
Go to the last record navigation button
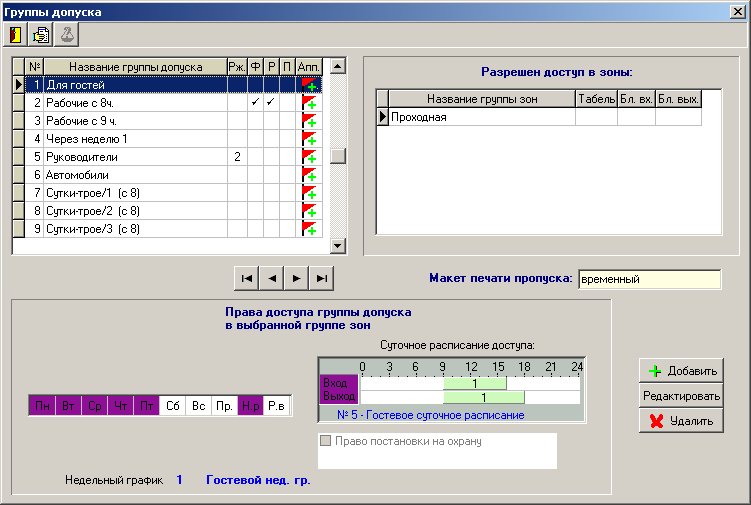click(321, 278)
